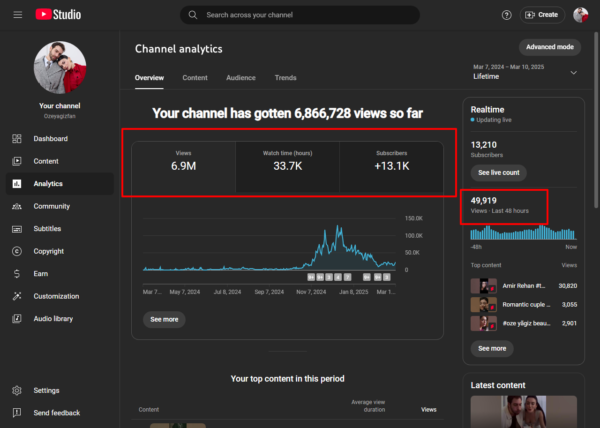
Task: Open the Copyright section
Action: click(x=49, y=251)
